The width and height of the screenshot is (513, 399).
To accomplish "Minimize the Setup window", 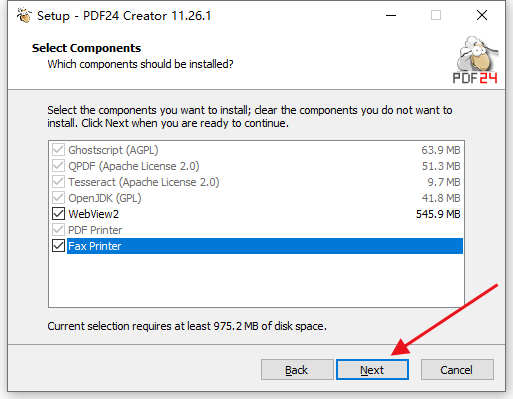I will point(391,15).
